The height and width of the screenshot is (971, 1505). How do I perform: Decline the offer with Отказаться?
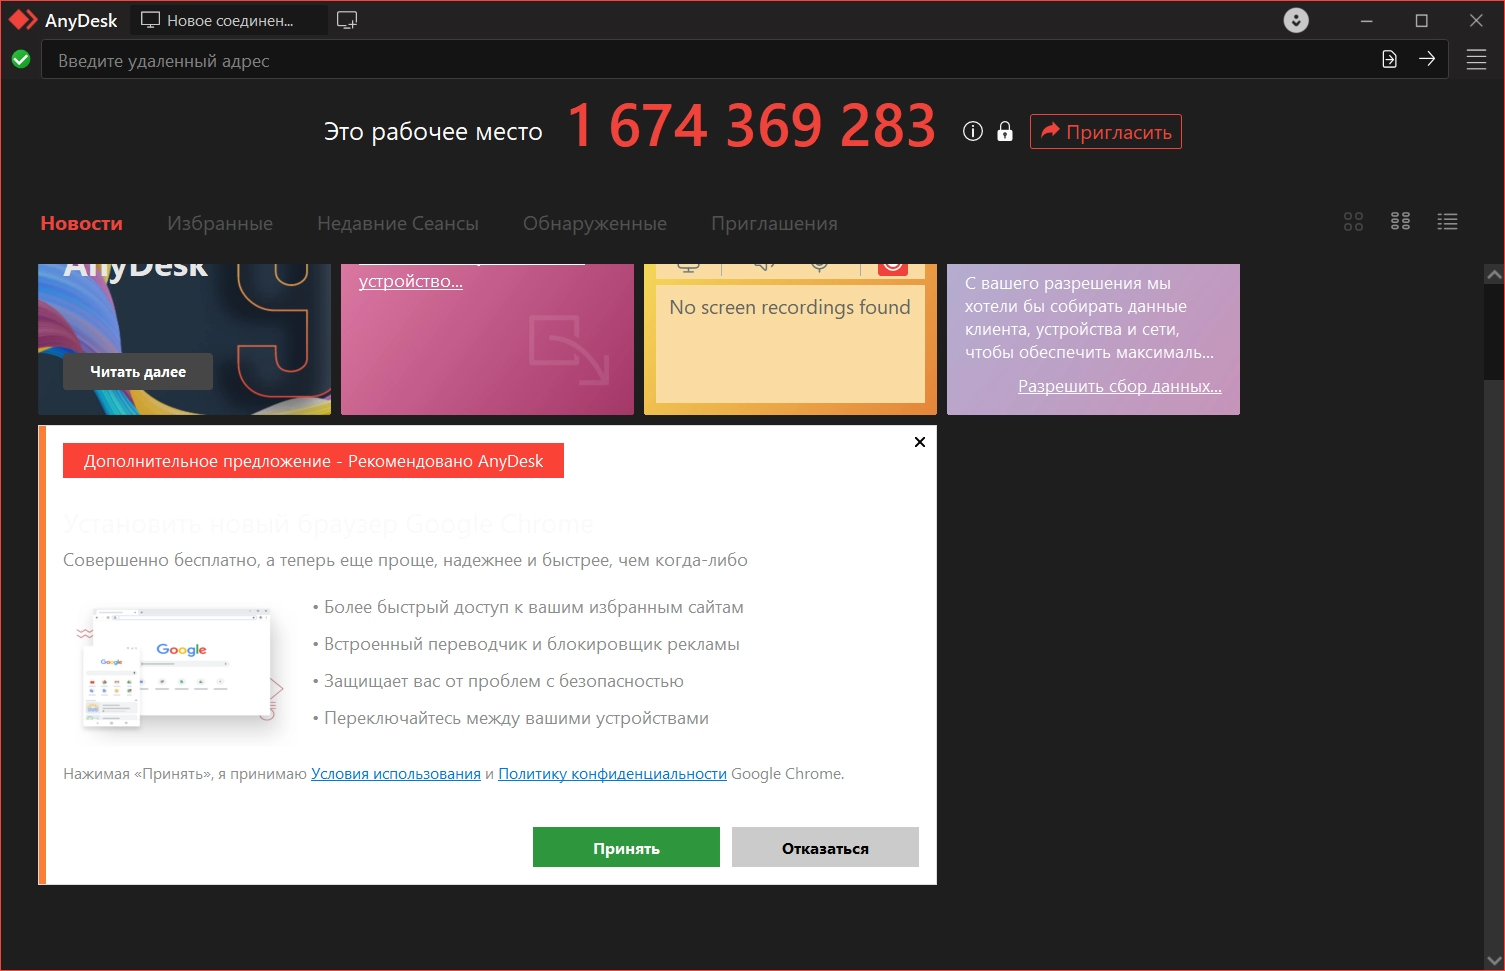825,847
